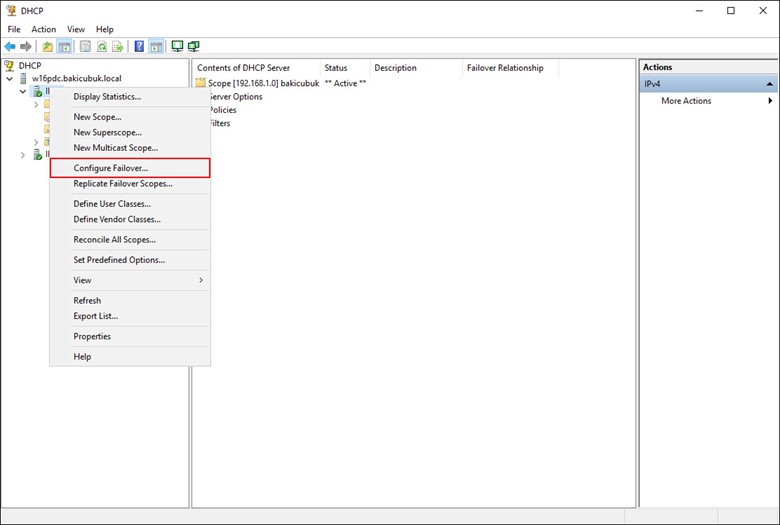The width and height of the screenshot is (780, 525).
Task: Open Help via the blue question-mark icon
Action: [x=139, y=47]
